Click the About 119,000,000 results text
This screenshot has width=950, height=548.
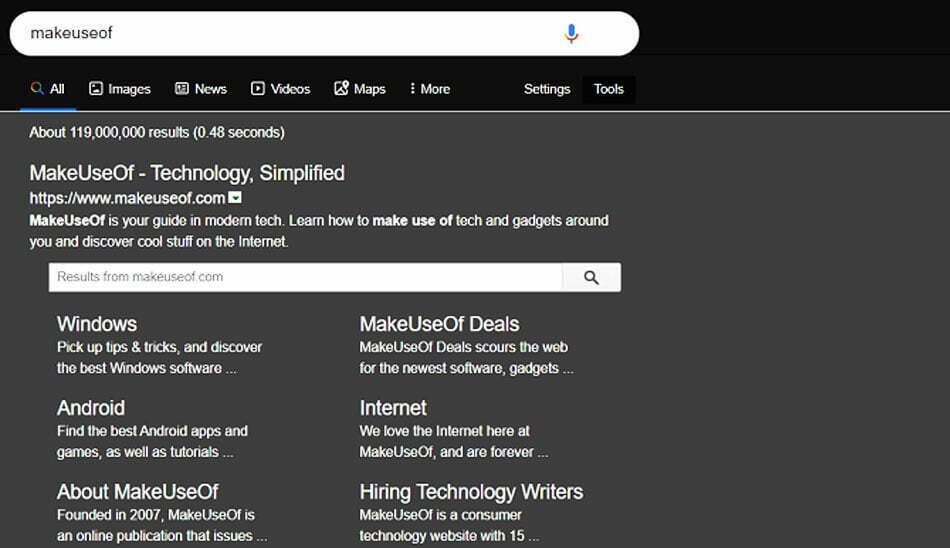(157, 132)
